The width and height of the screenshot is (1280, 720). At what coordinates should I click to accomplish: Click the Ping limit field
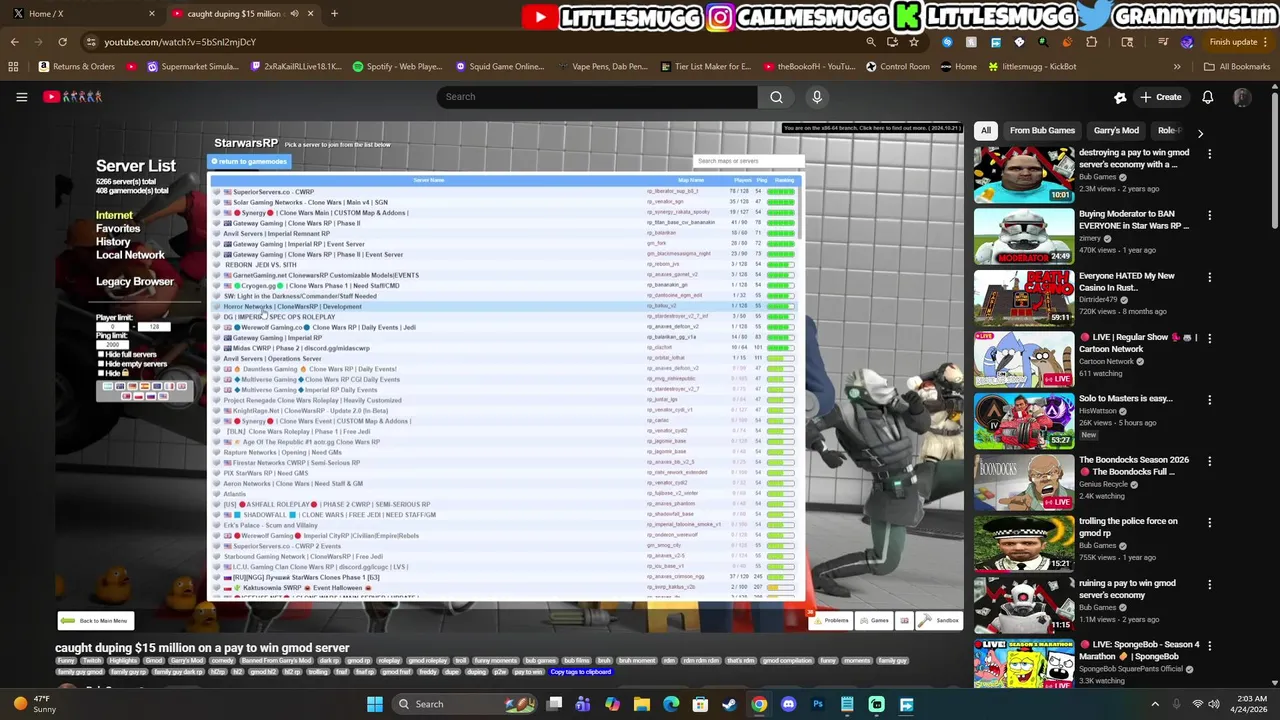pos(111,344)
